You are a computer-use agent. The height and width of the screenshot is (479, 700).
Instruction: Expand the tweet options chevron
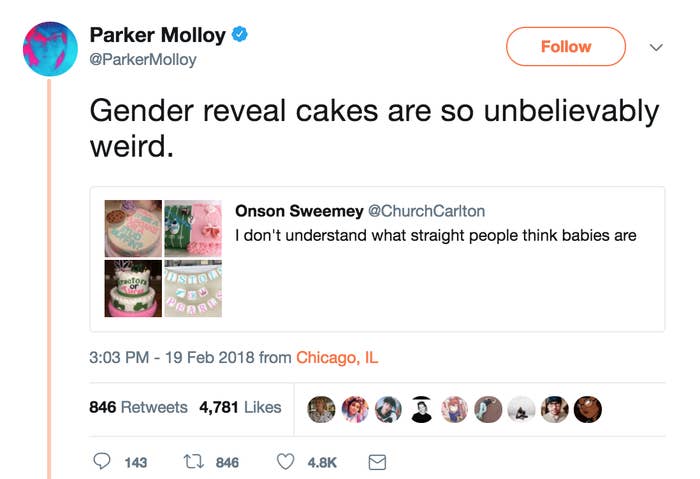(656, 47)
